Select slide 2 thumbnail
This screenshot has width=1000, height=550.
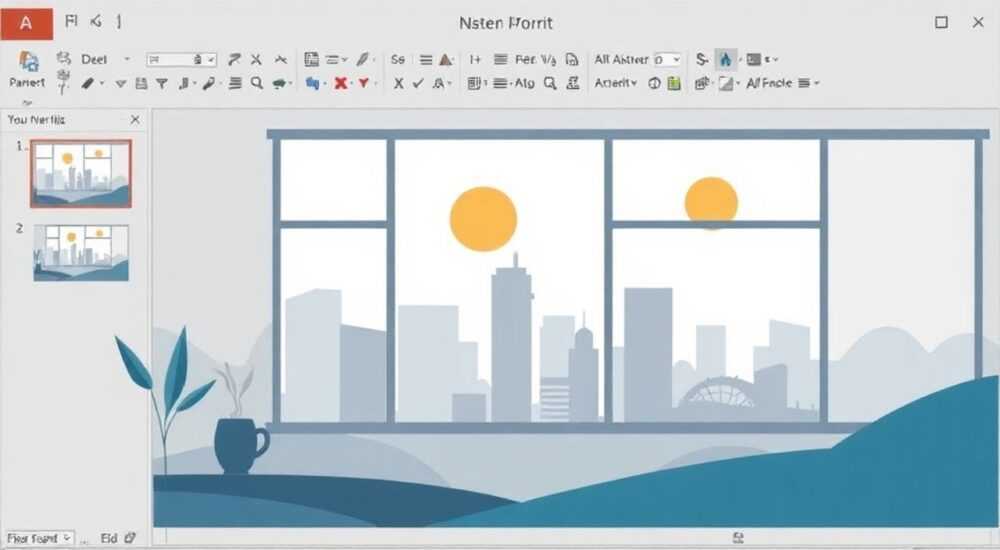coord(81,253)
